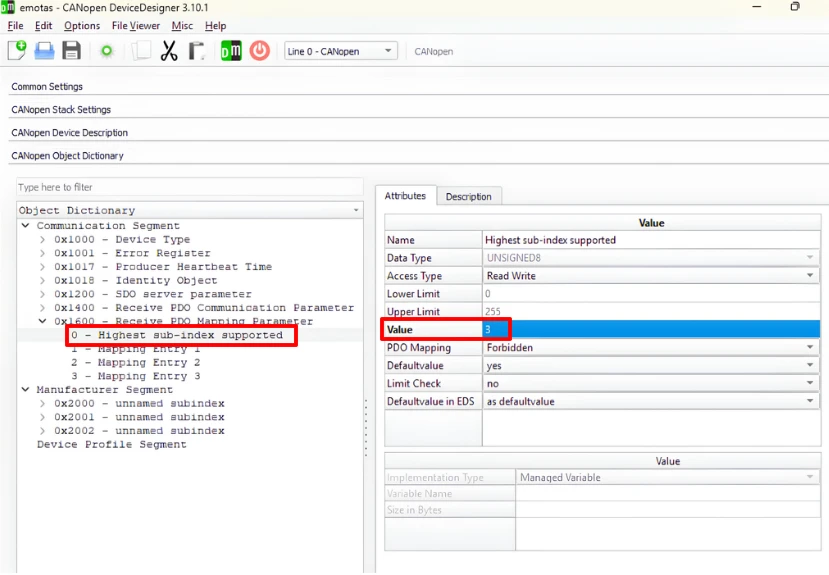Image resolution: width=829 pixels, height=575 pixels.
Task: Open the Line 0 - CANopen dropdown
Action: pos(341,51)
